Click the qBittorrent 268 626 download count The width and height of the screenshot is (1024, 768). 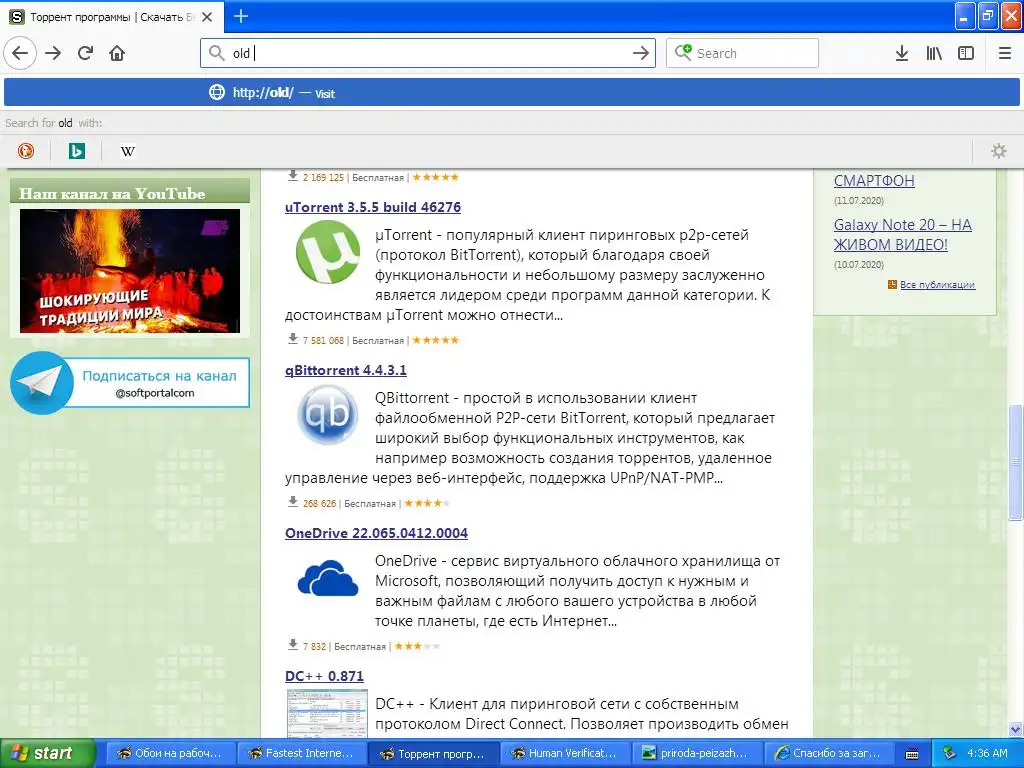tap(319, 504)
